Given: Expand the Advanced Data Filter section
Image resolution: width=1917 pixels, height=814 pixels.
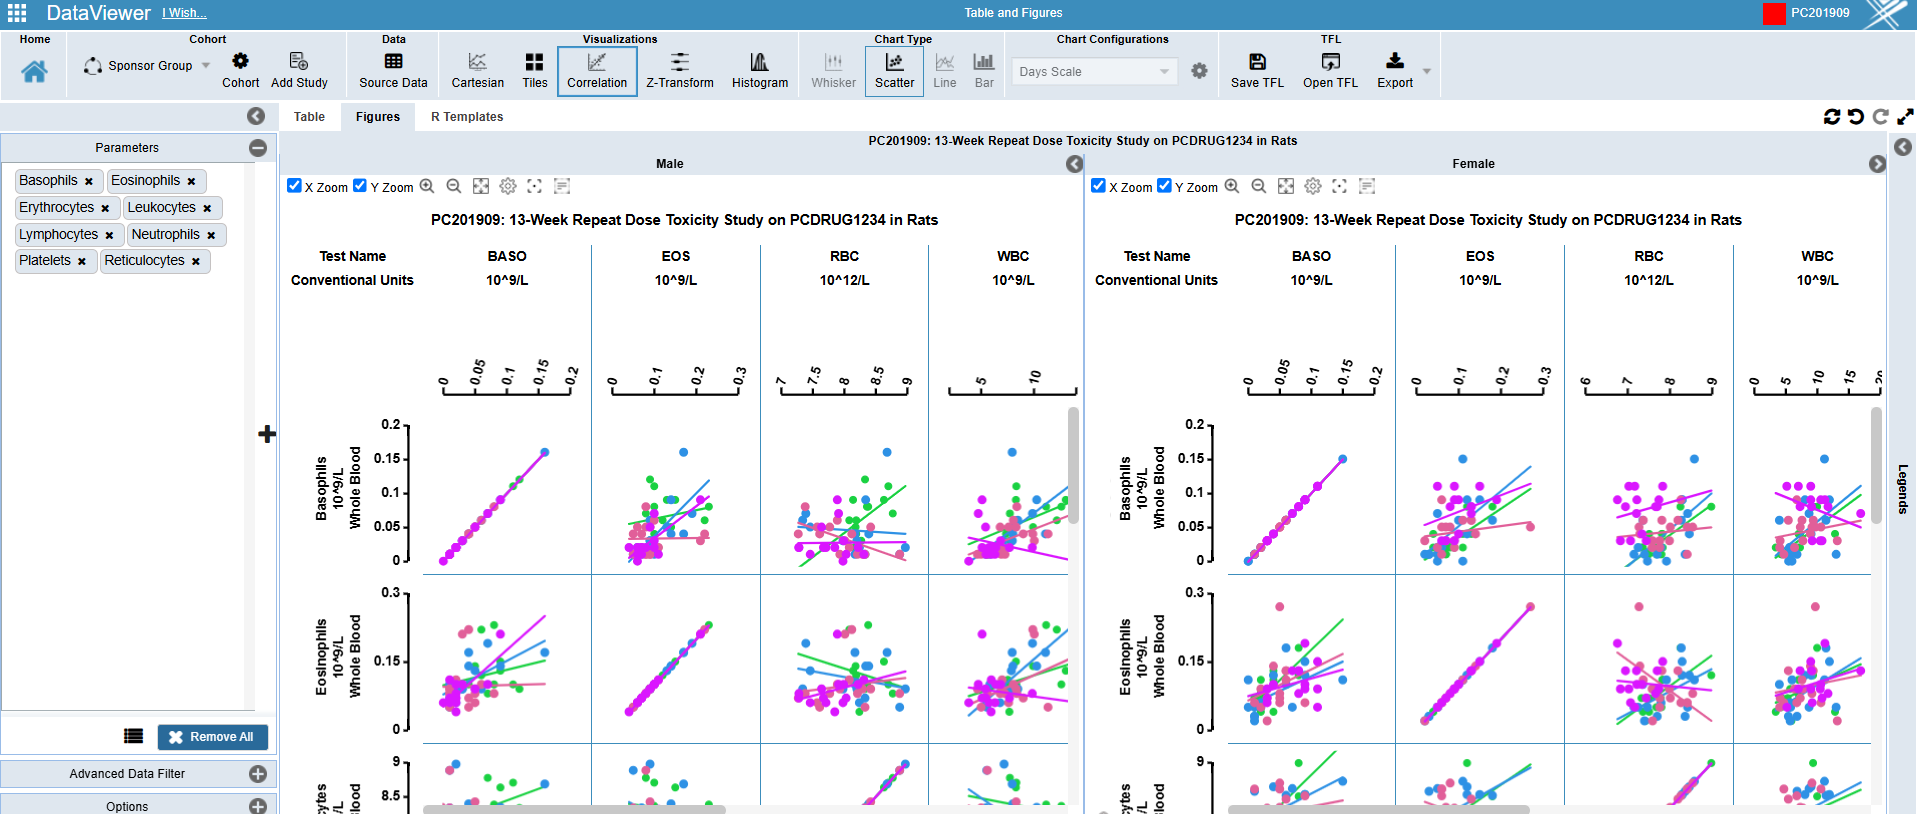Looking at the screenshot, I should (x=258, y=774).
